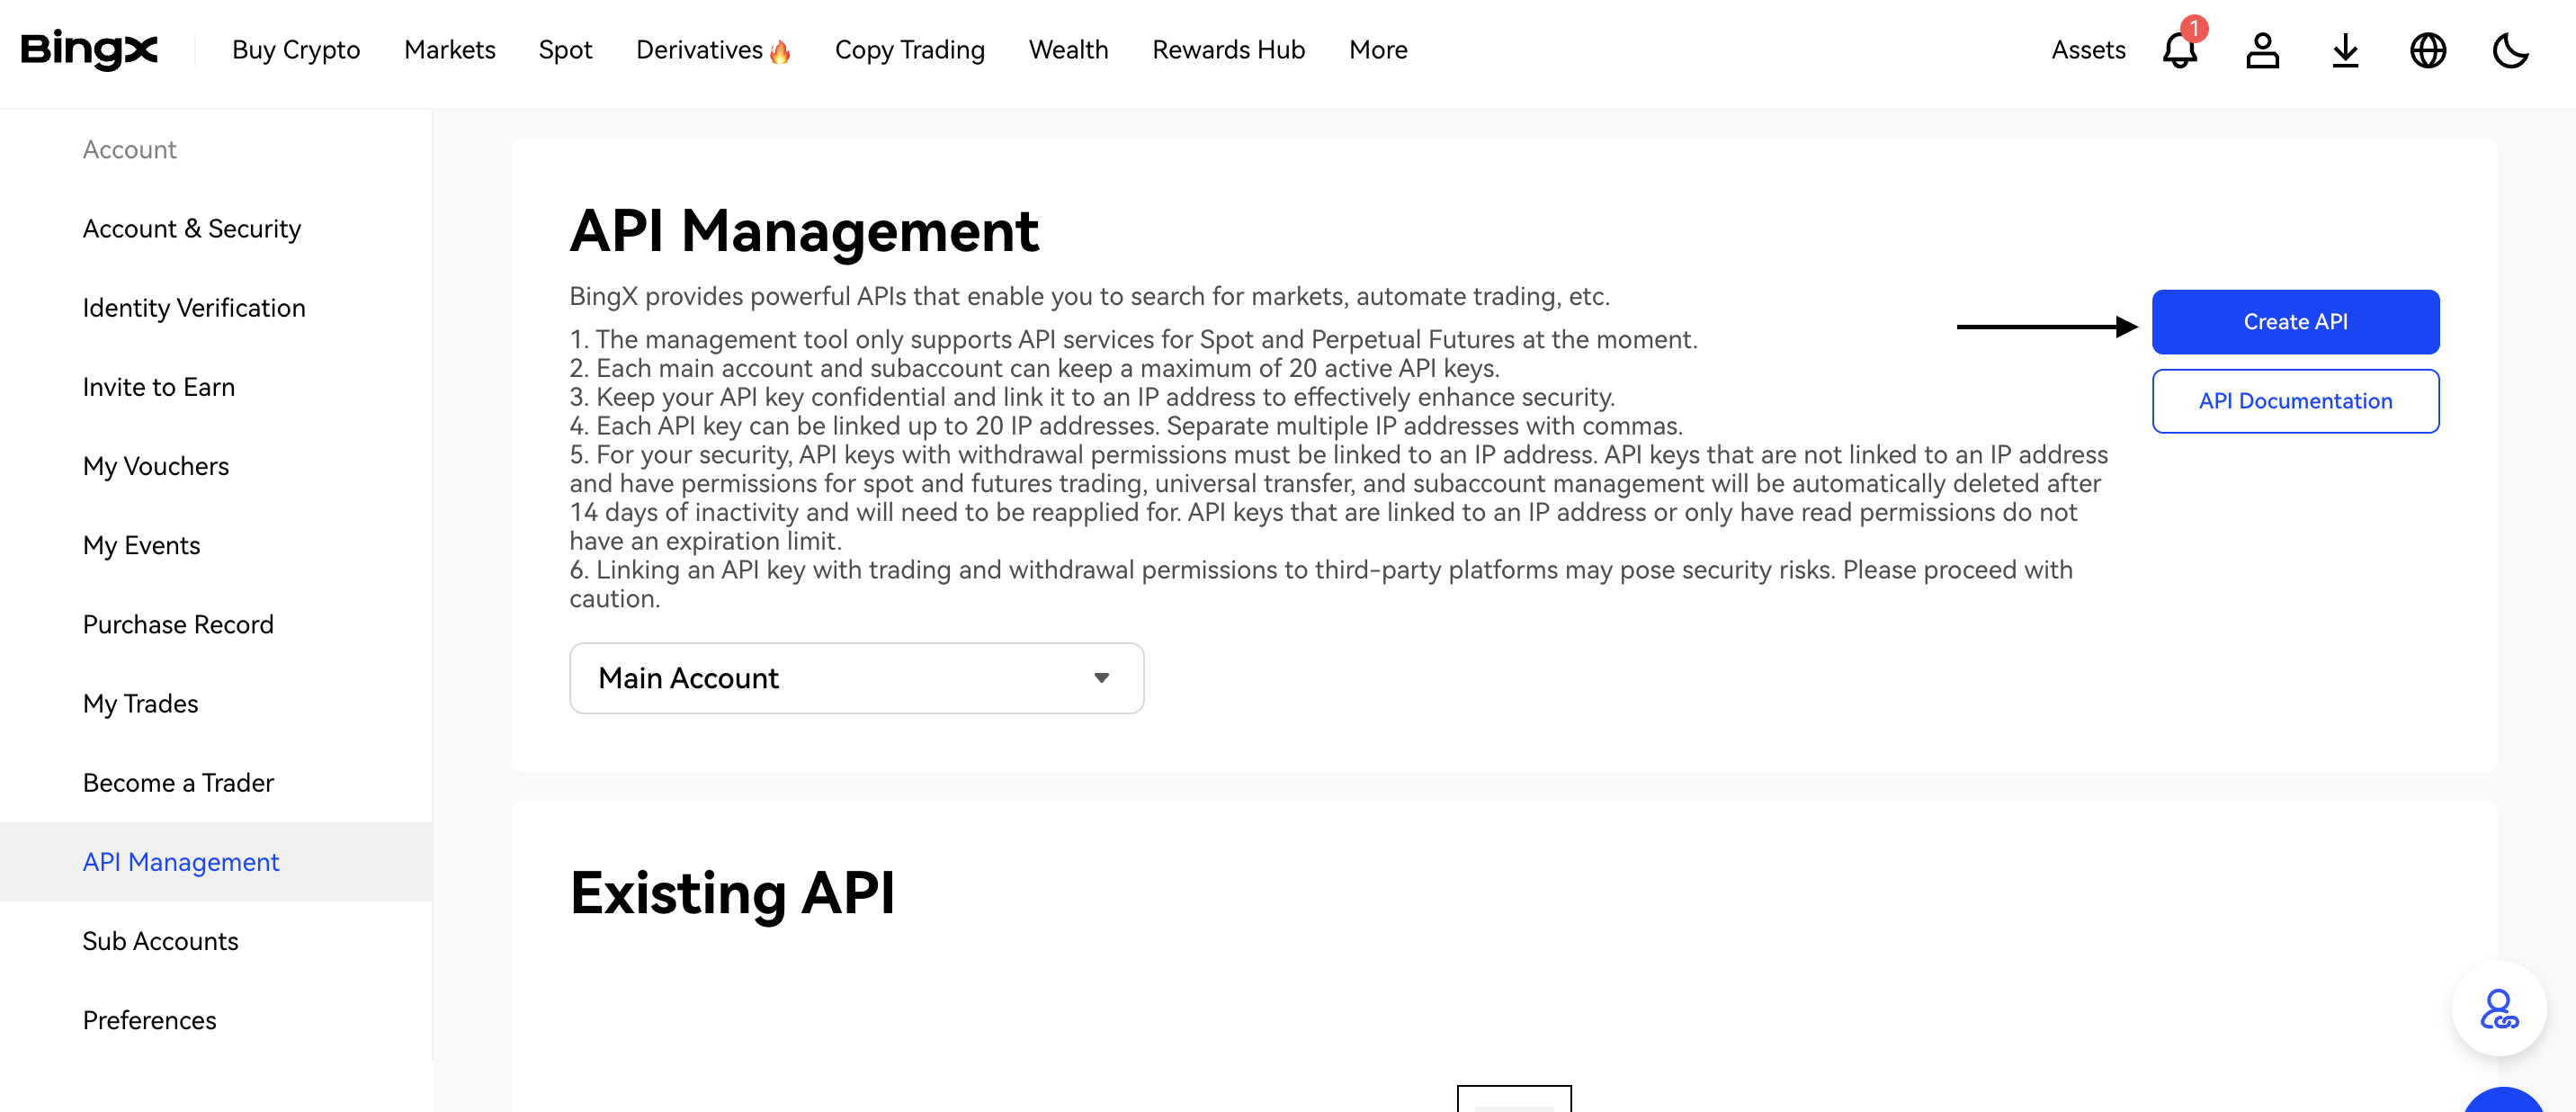Scroll down to Existing API section

pyautogui.click(x=734, y=893)
